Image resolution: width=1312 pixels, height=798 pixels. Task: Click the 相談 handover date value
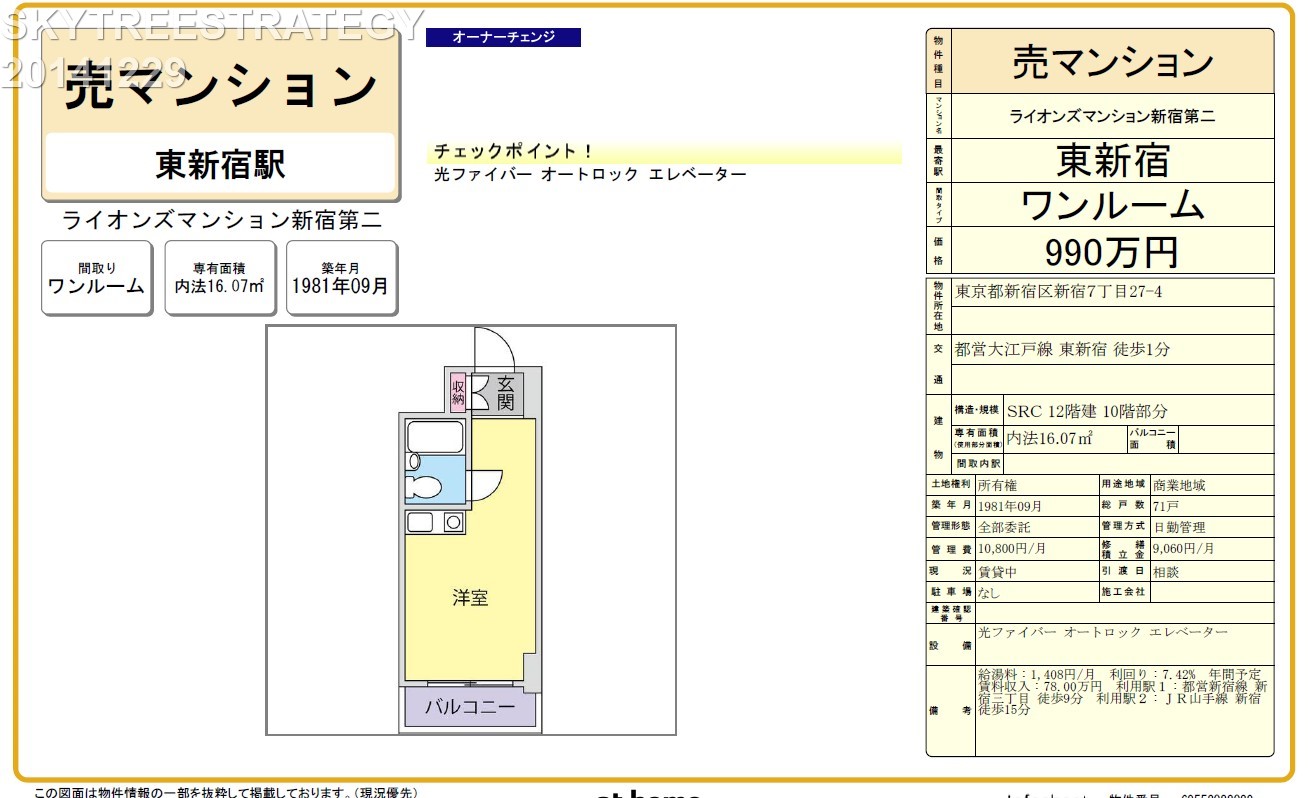pyautogui.click(x=1166, y=572)
